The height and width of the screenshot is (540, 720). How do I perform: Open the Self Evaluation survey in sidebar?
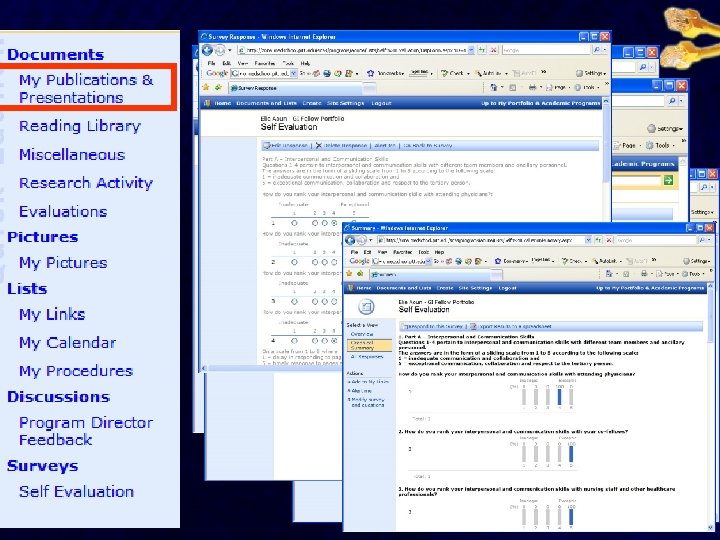click(76, 491)
